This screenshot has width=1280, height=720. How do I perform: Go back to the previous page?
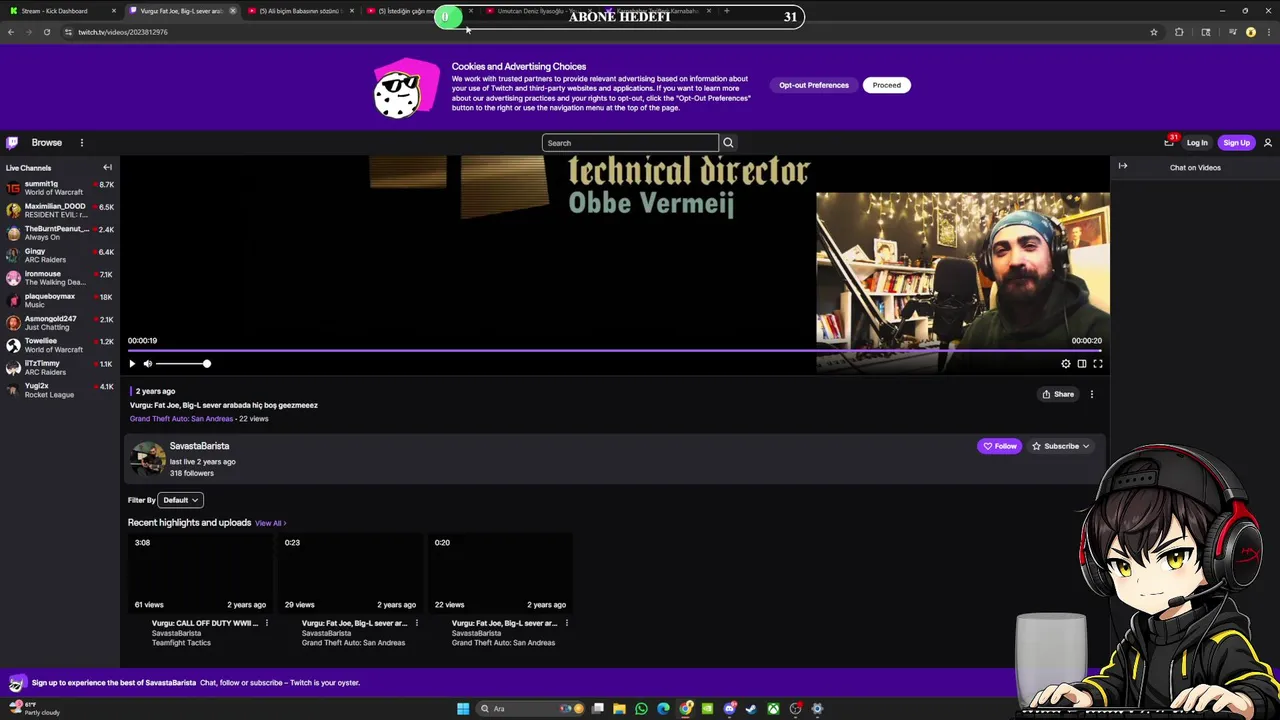(x=11, y=32)
